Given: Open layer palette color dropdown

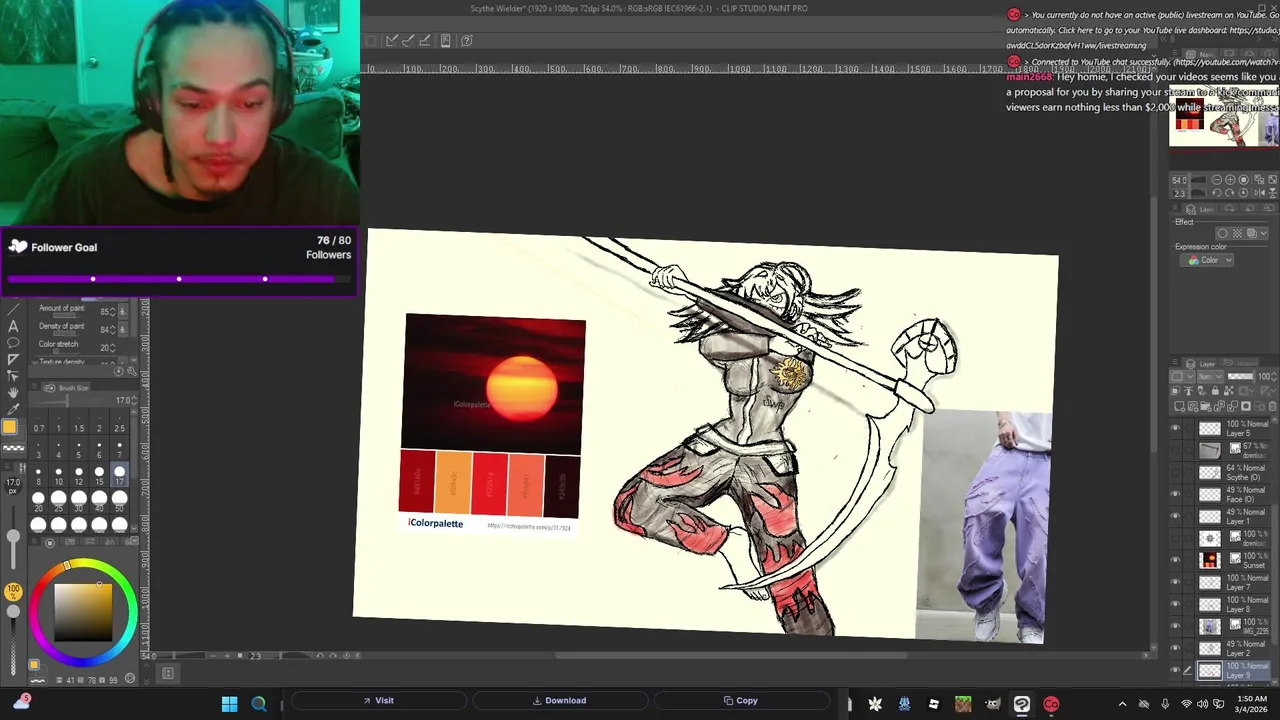Looking at the screenshot, I should pyautogui.click(x=1183, y=376).
